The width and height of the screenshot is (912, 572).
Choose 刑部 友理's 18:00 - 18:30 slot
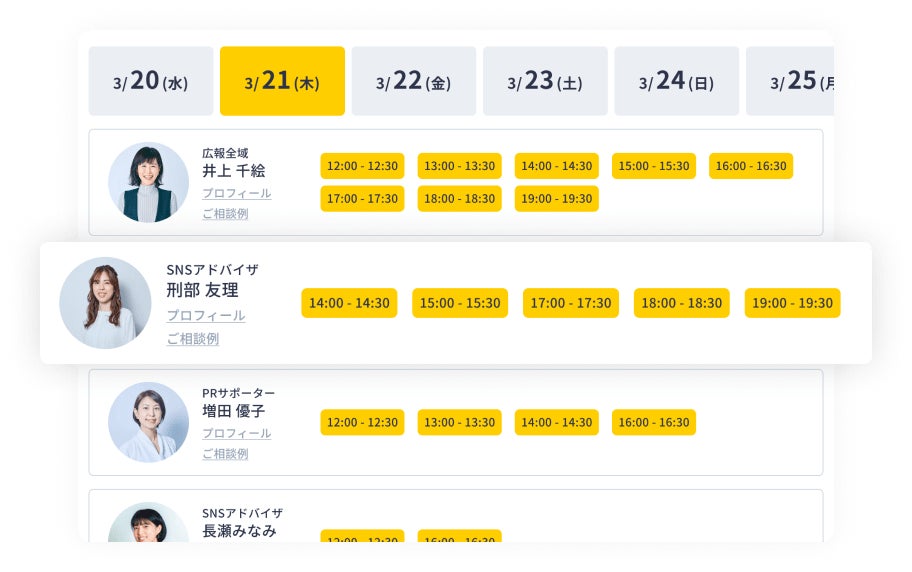pyautogui.click(x=681, y=303)
